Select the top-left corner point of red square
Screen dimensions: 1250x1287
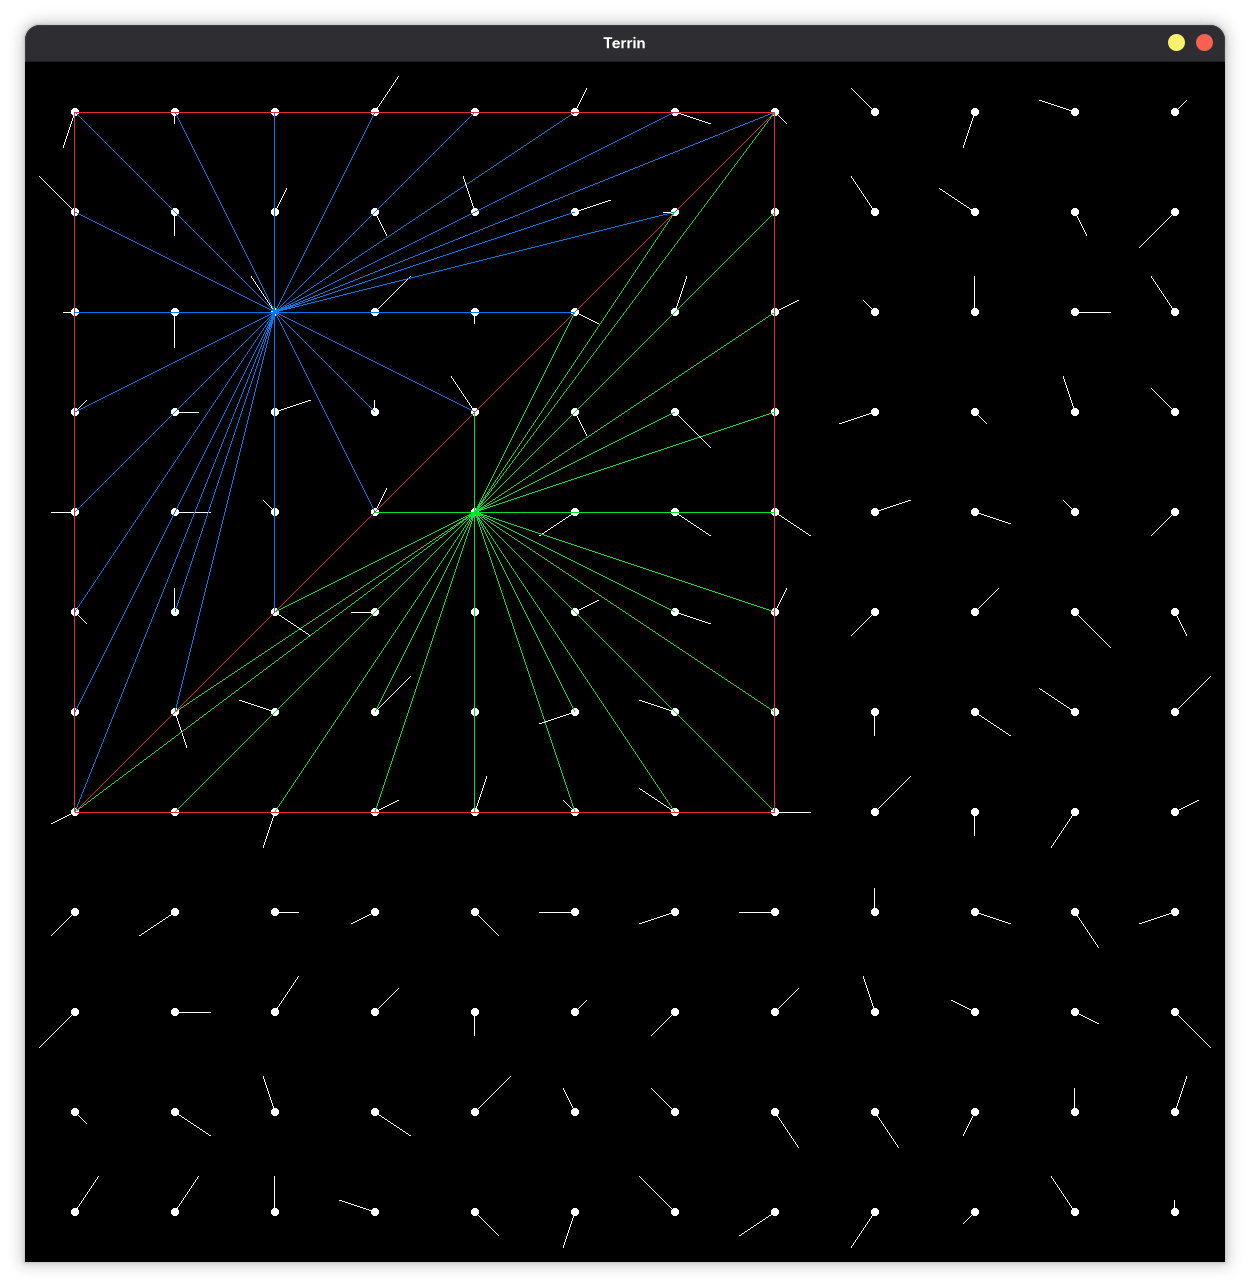(x=75, y=112)
